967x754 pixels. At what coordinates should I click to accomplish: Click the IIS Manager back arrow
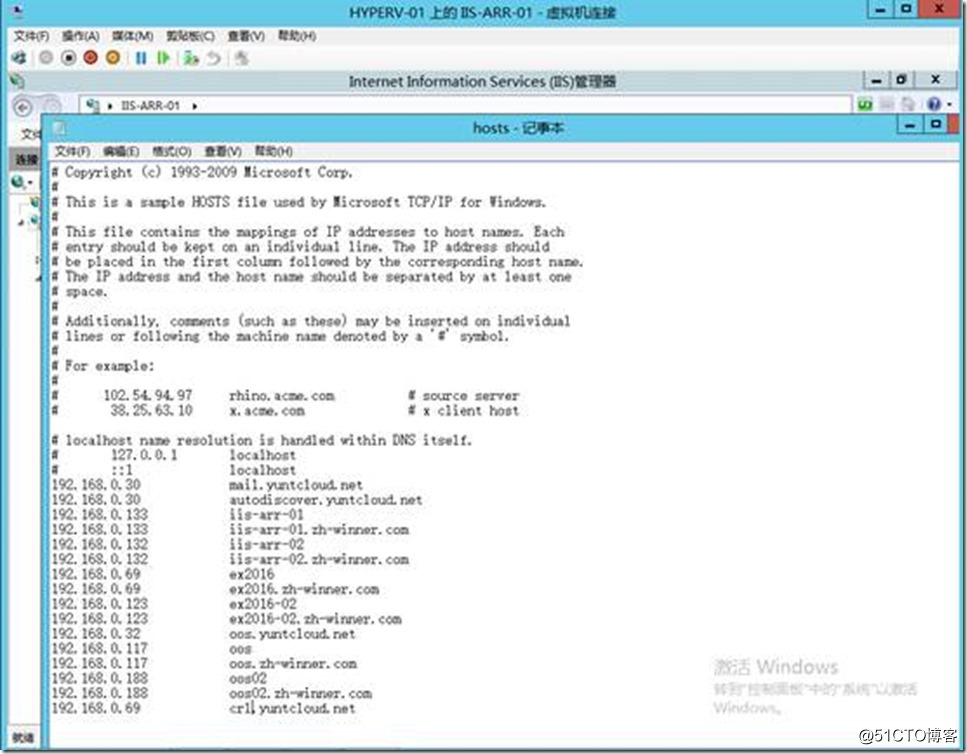[23, 107]
